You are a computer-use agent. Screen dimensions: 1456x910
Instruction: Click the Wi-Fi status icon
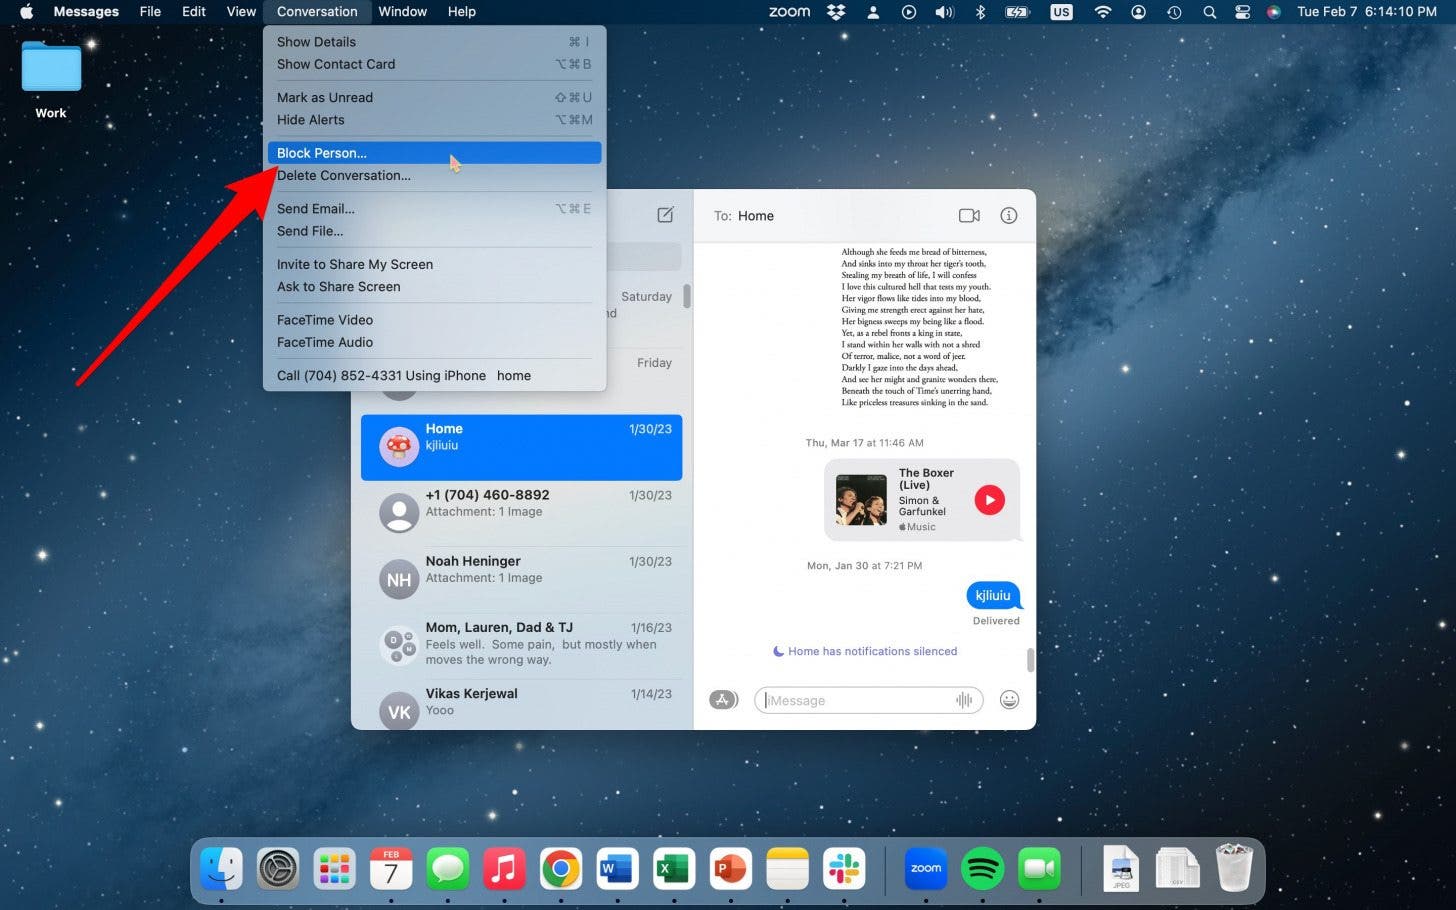pyautogui.click(x=1102, y=12)
